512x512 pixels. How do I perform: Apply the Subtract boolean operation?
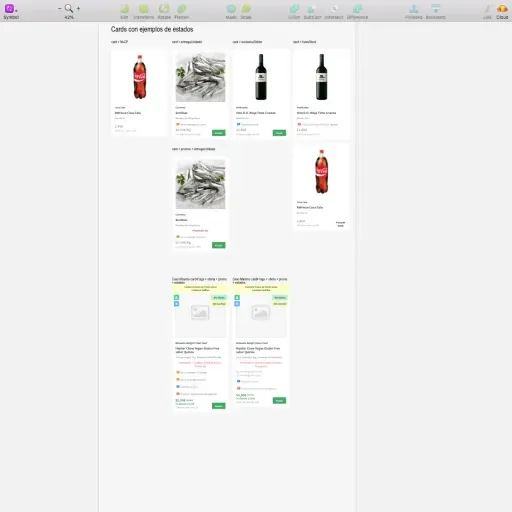(x=312, y=9)
